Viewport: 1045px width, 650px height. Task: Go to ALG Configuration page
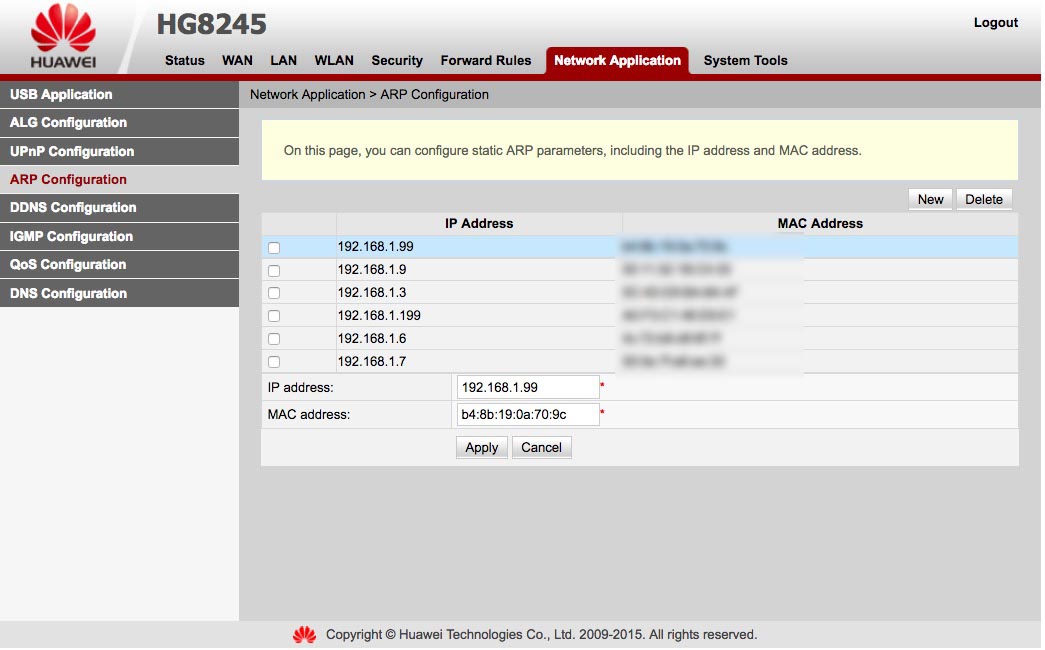point(119,123)
